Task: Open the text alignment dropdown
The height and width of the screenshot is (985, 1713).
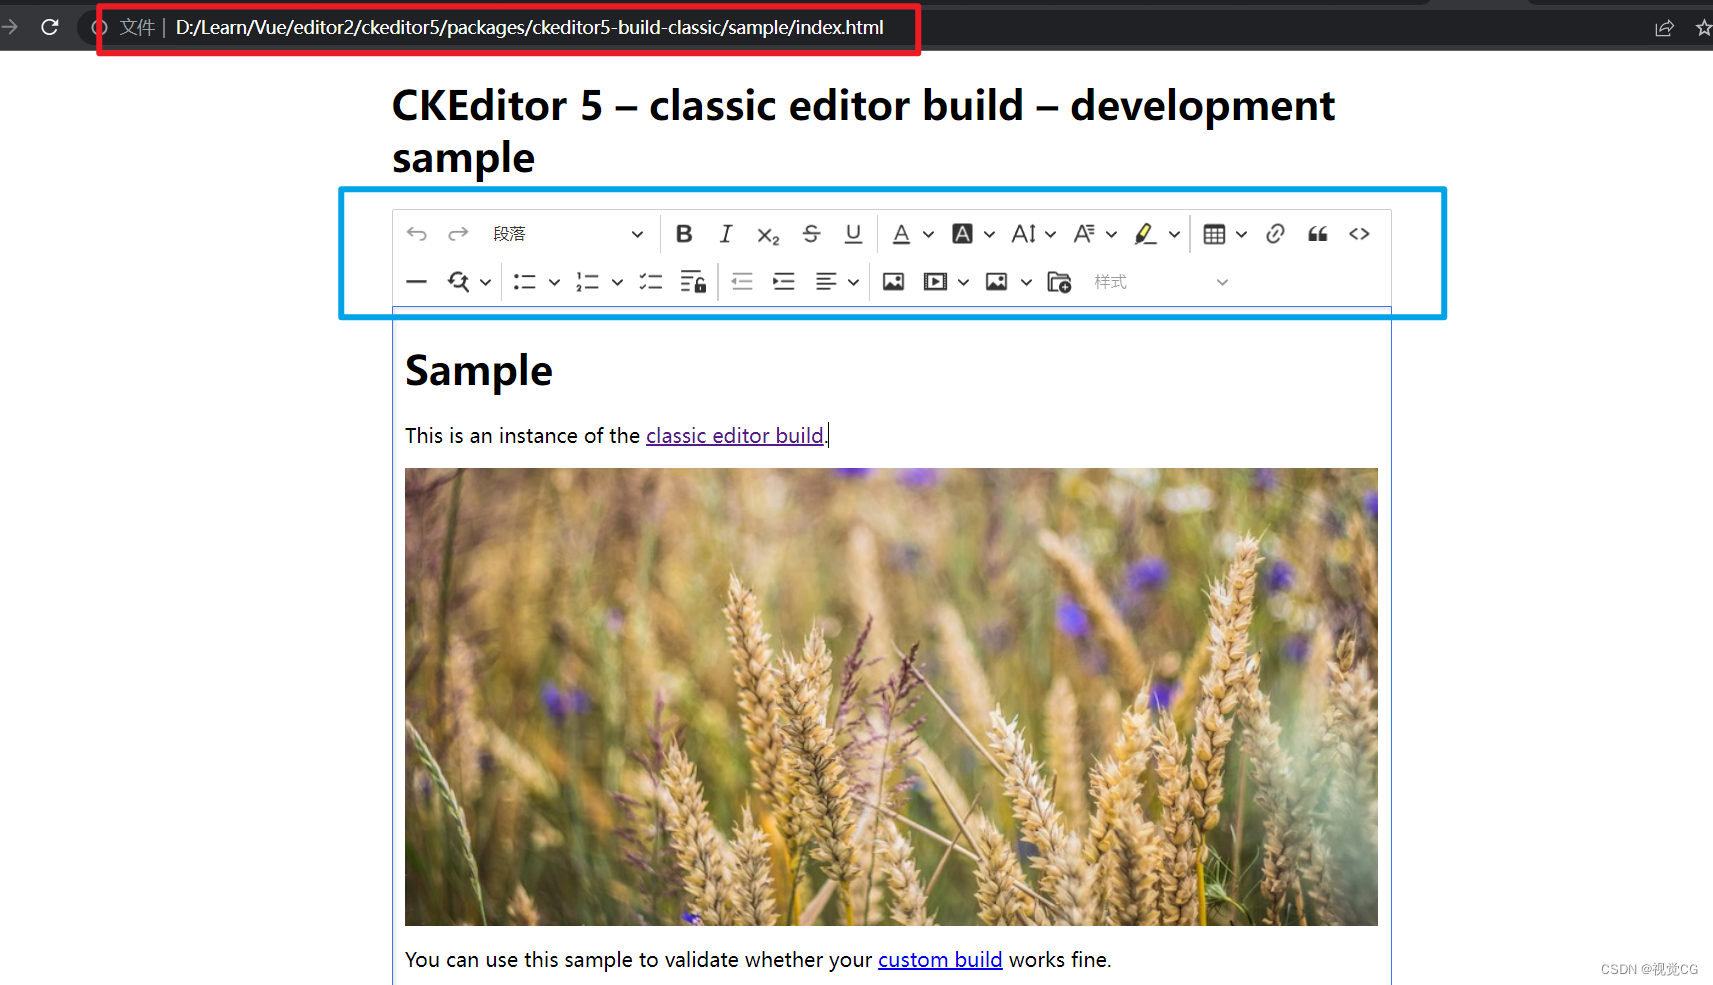Action: click(x=837, y=282)
